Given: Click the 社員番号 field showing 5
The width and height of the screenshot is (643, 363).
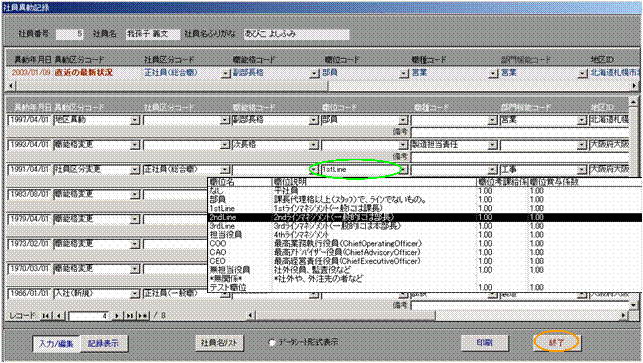Looking at the screenshot, I should [x=70, y=34].
